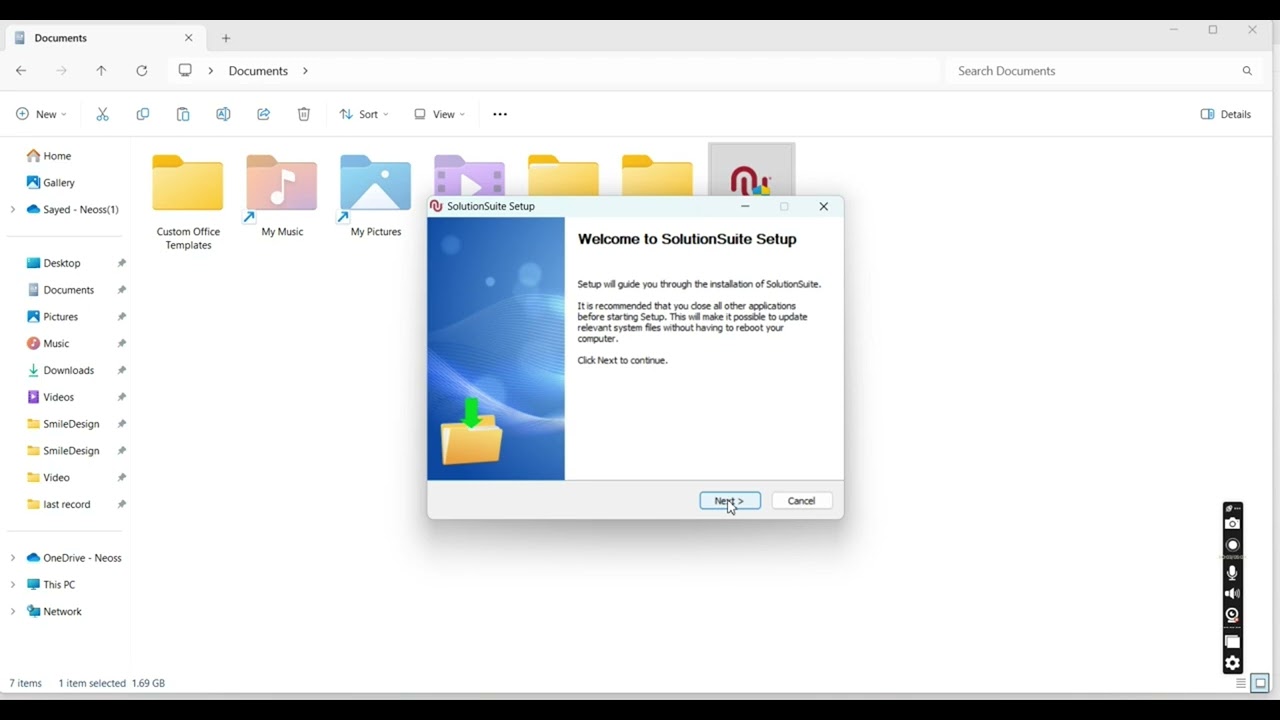Switch to details list view icon

coord(1241,684)
